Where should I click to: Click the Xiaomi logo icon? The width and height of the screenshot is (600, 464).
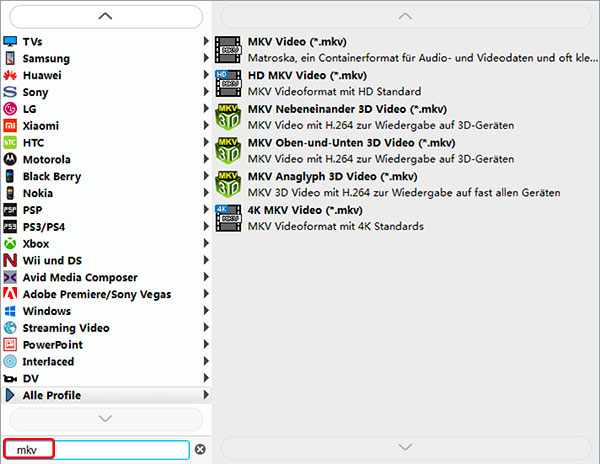pos(10,125)
